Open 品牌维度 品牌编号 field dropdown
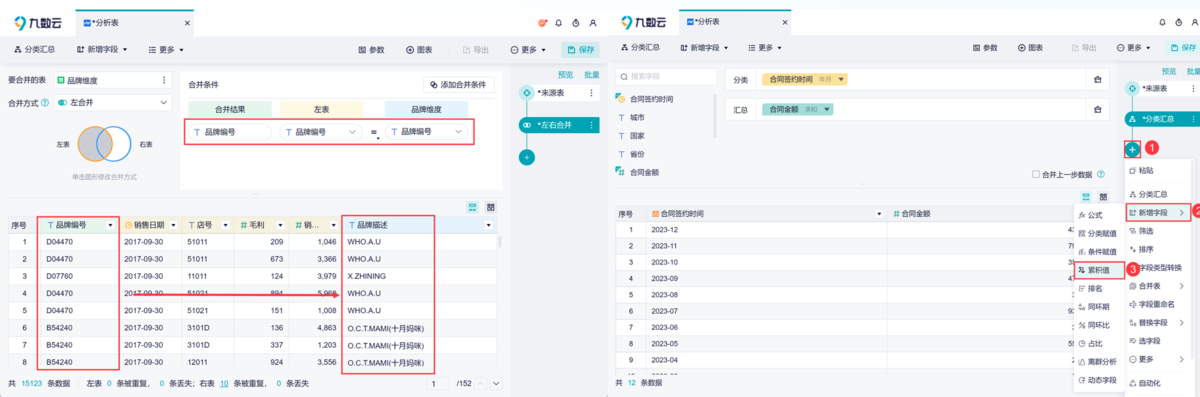 point(427,132)
